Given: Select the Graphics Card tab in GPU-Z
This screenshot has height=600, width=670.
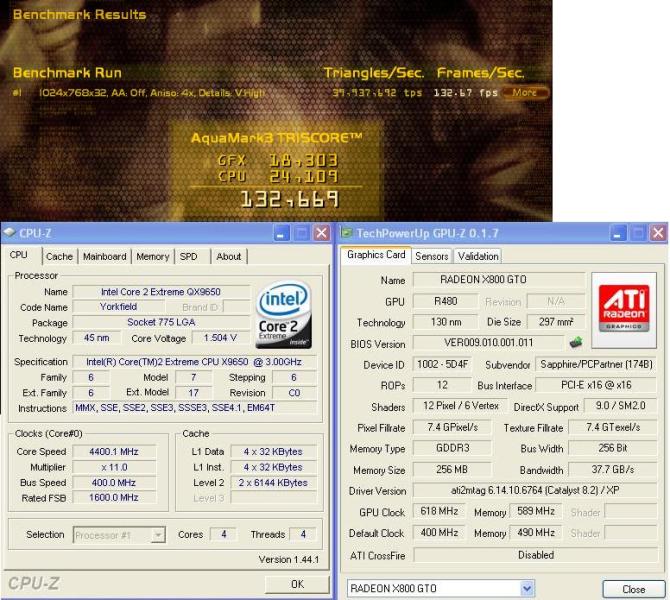Looking at the screenshot, I should [376, 255].
